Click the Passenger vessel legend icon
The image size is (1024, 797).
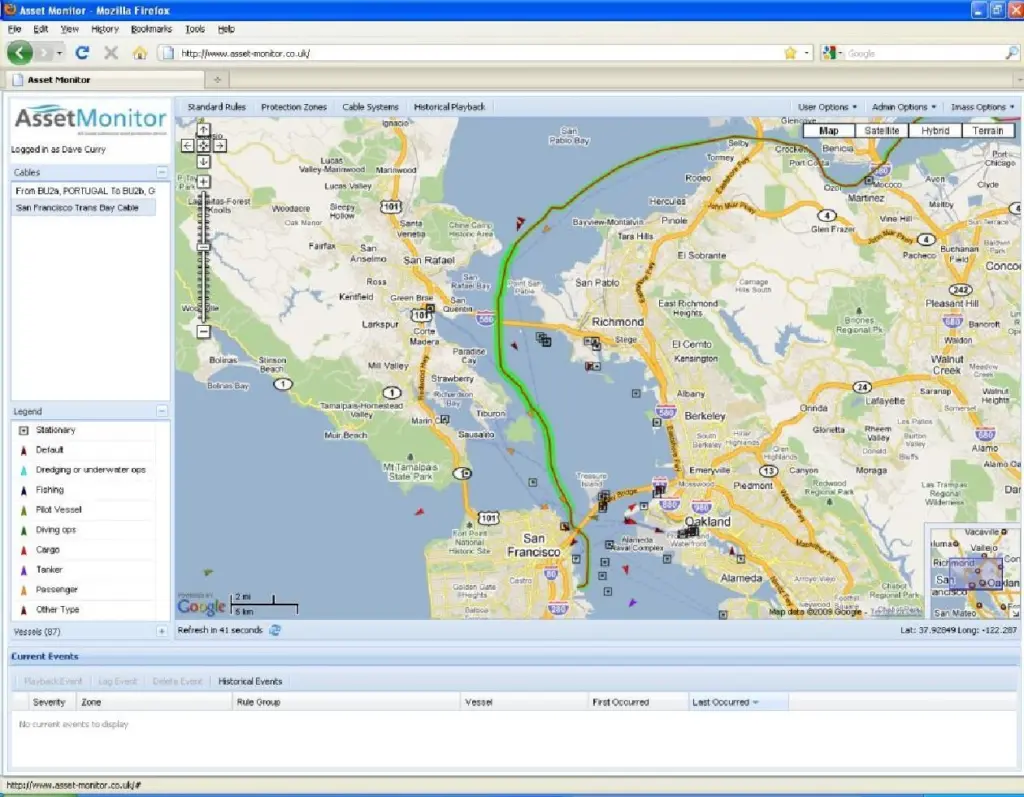tap(24, 590)
